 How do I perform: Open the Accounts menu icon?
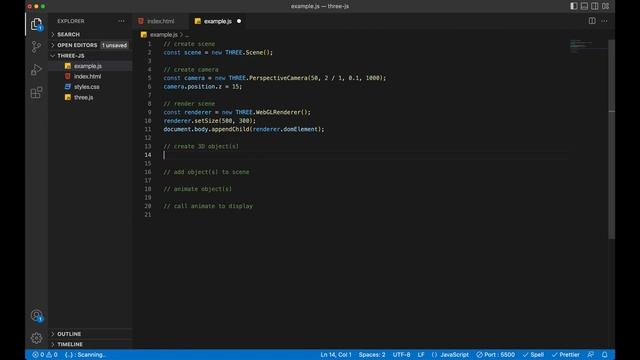click(x=36, y=316)
